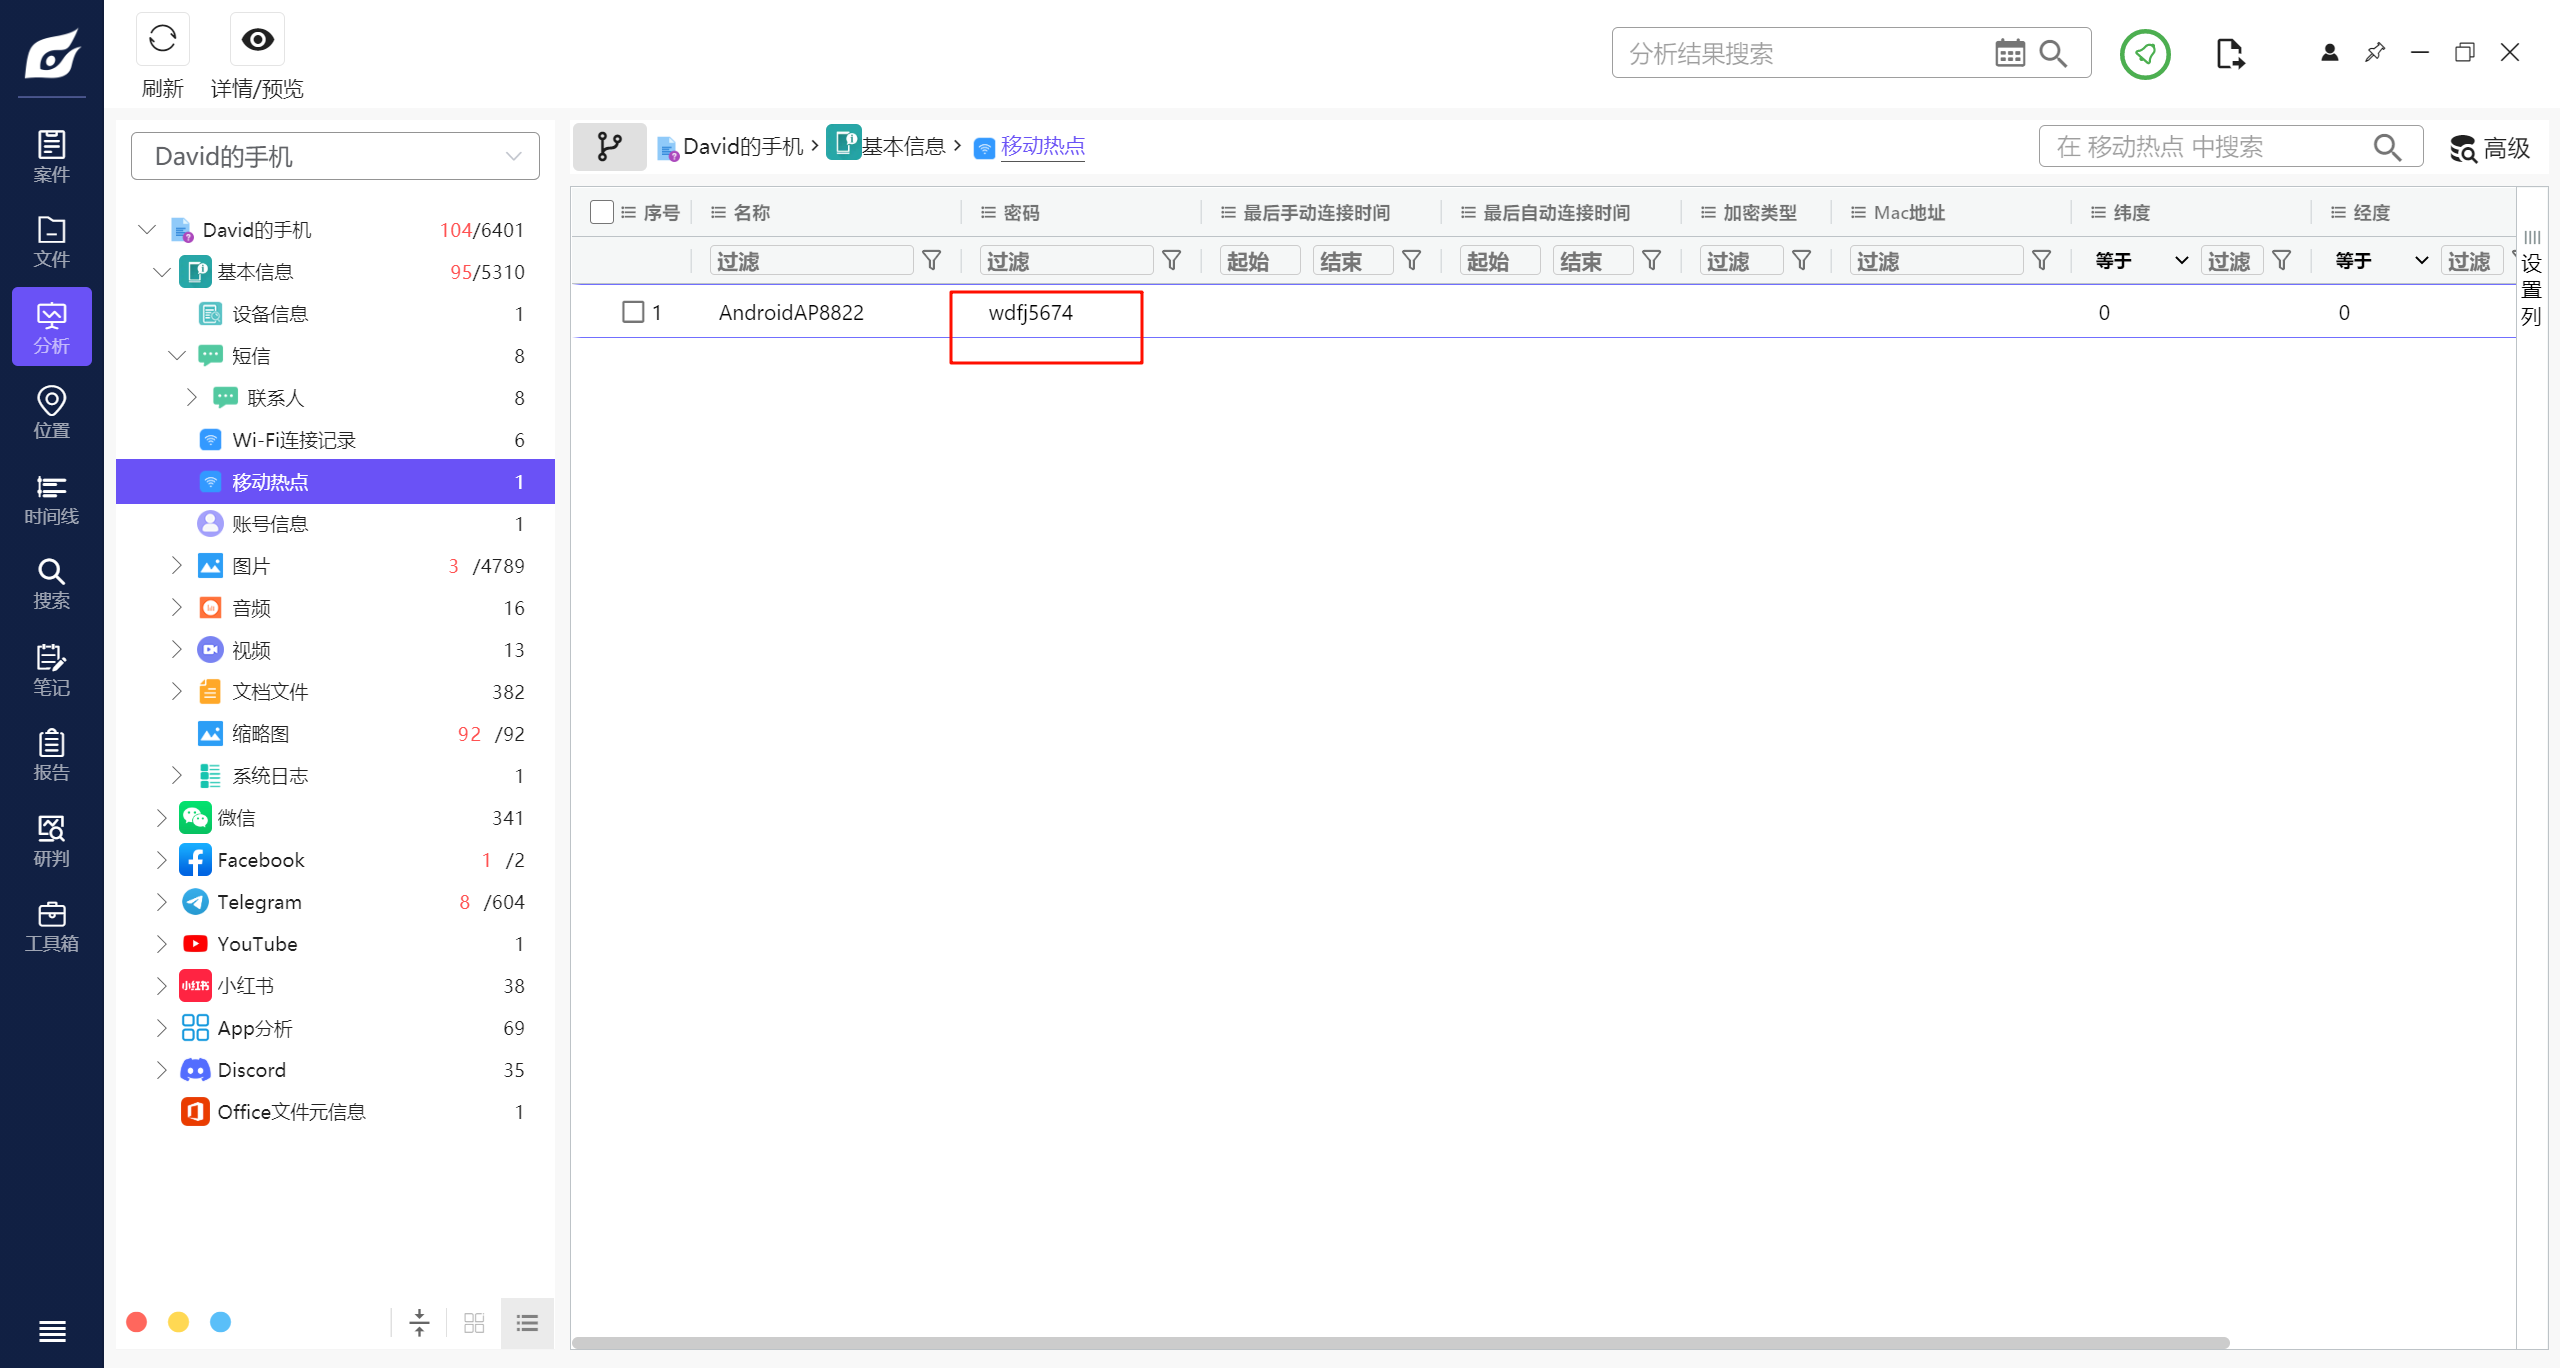Expand the 微信 tree node
The height and width of the screenshot is (1368, 2560).
click(x=162, y=818)
